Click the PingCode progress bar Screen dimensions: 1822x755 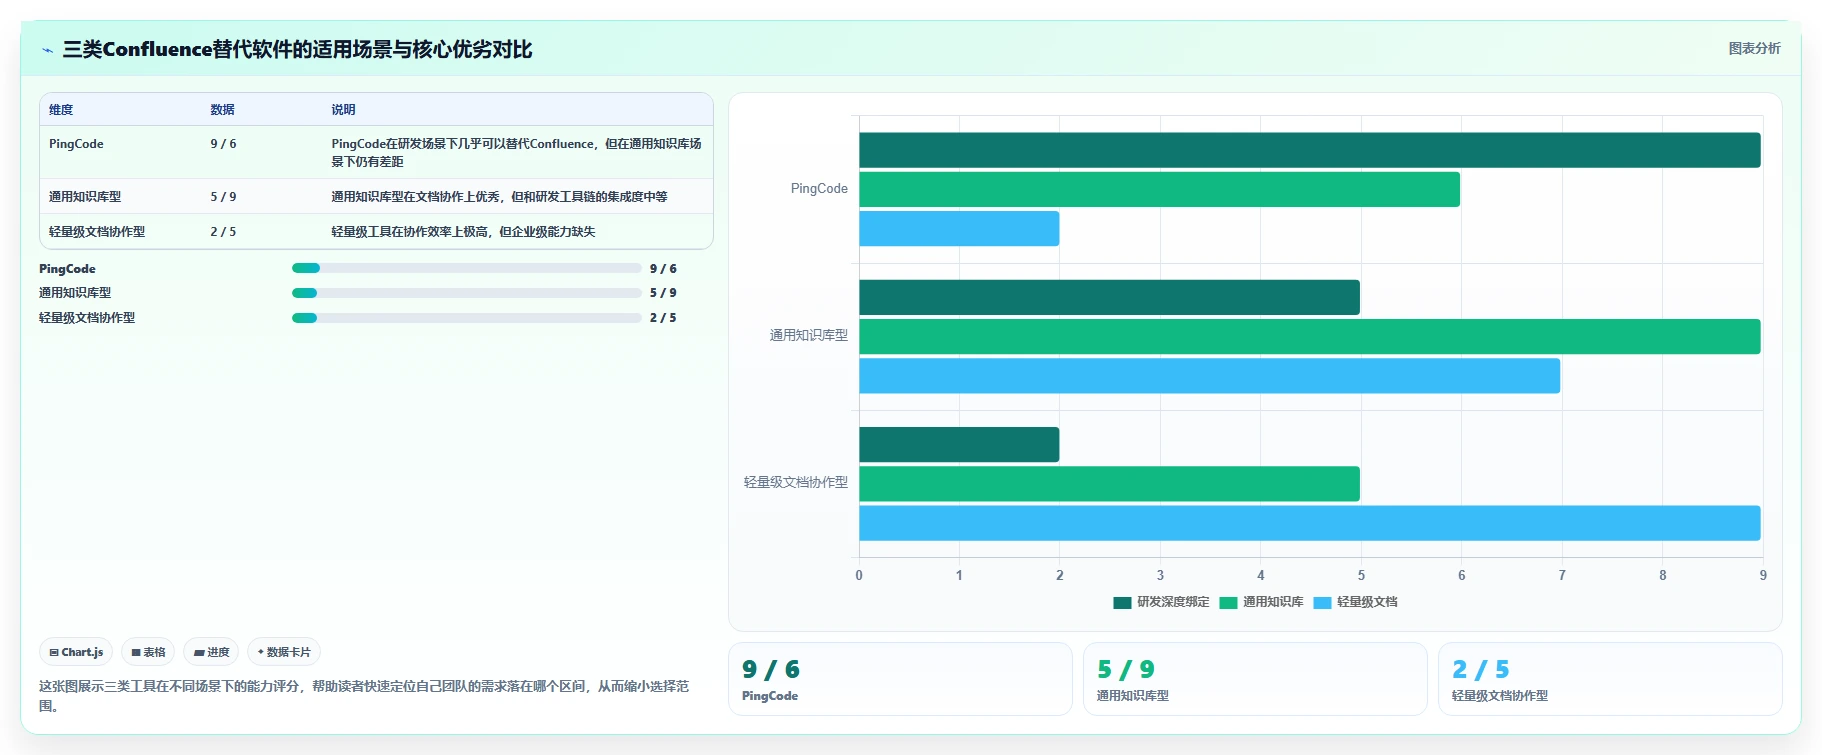click(x=466, y=268)
